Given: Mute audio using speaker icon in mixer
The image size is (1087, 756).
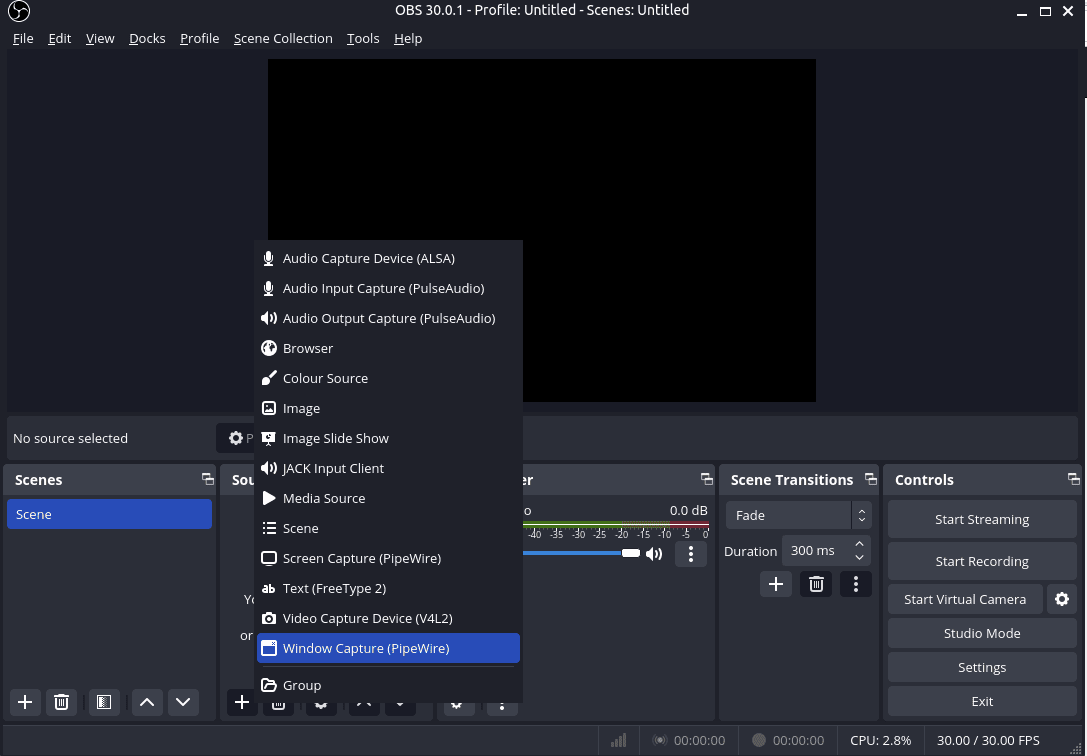Looking at the screenshot, I should point(654,554).
